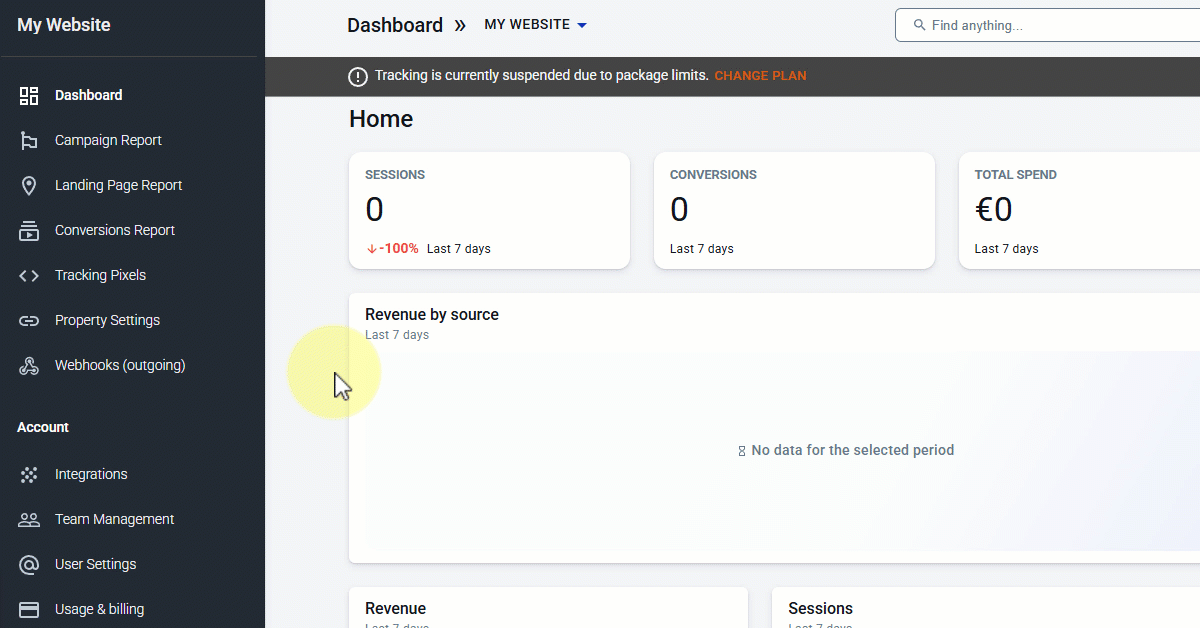
Task: Click the Home page heading
Action: pyautogui.click(x=381, y=119)
